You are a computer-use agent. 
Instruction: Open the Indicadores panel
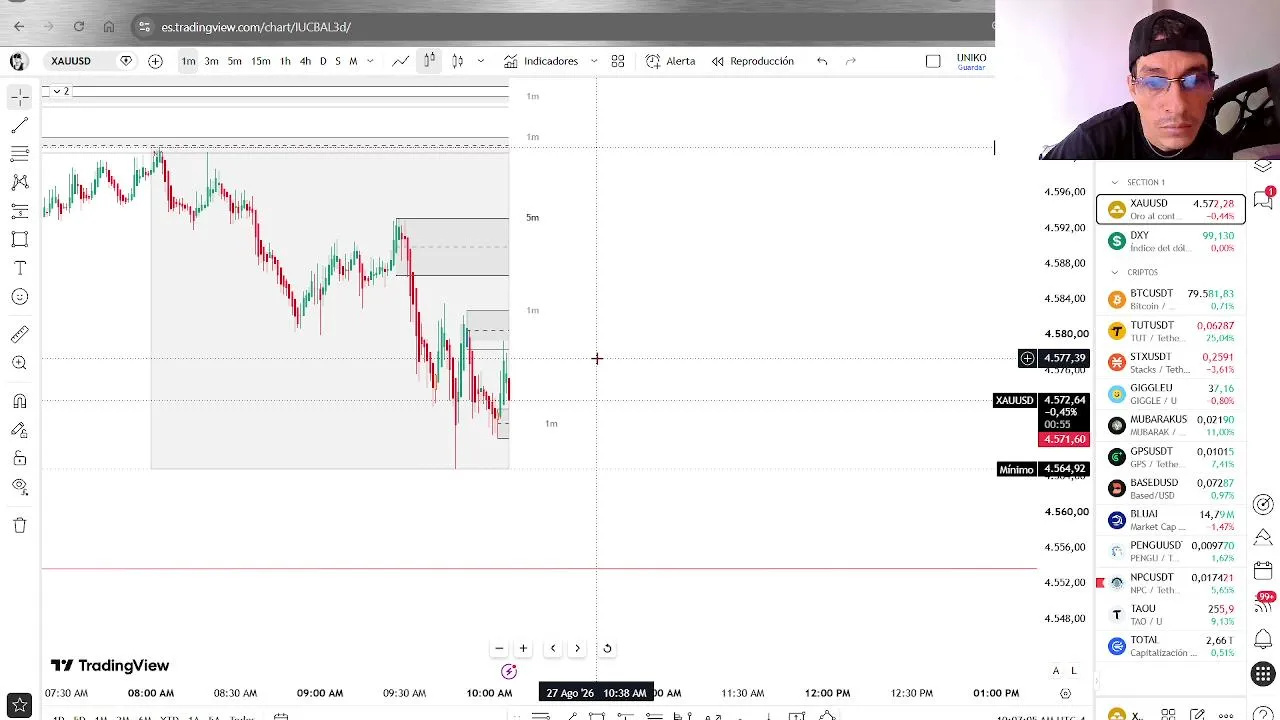(x=541, y=61)
